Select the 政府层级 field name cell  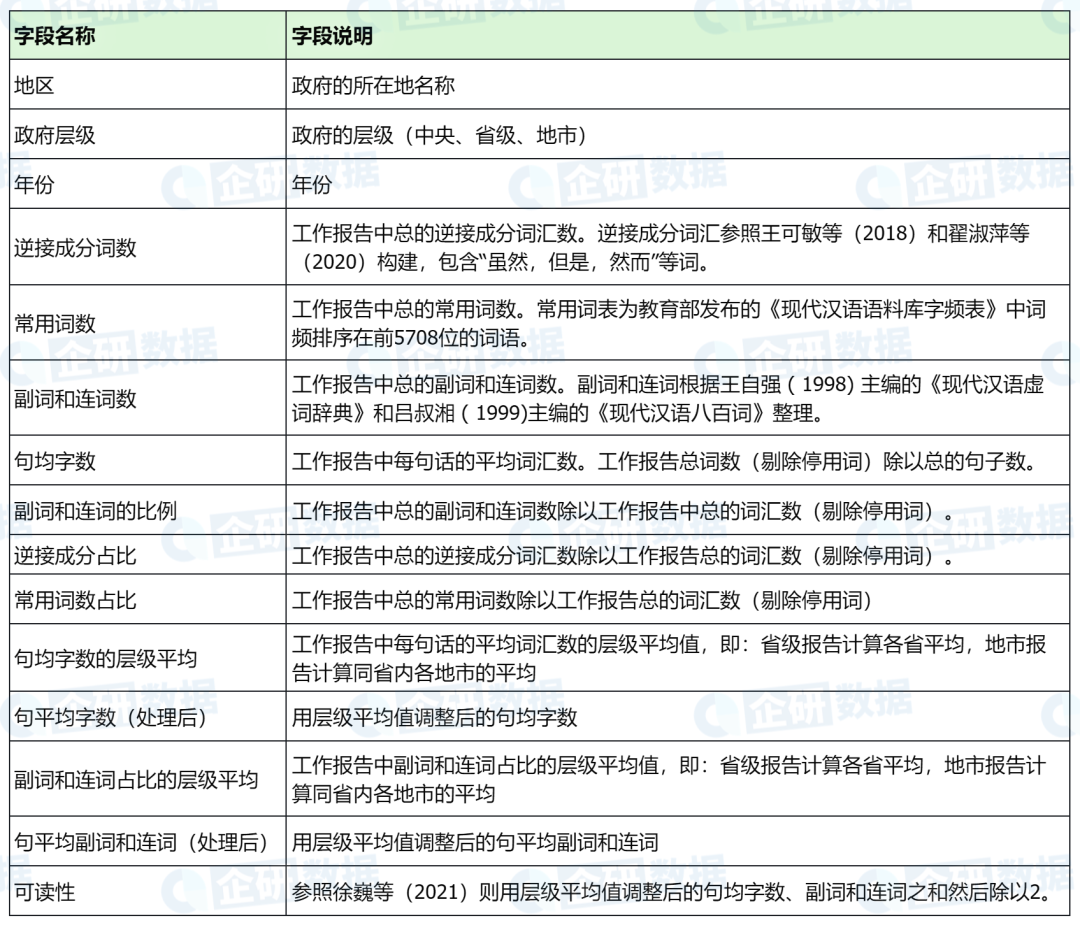[148, 134]
